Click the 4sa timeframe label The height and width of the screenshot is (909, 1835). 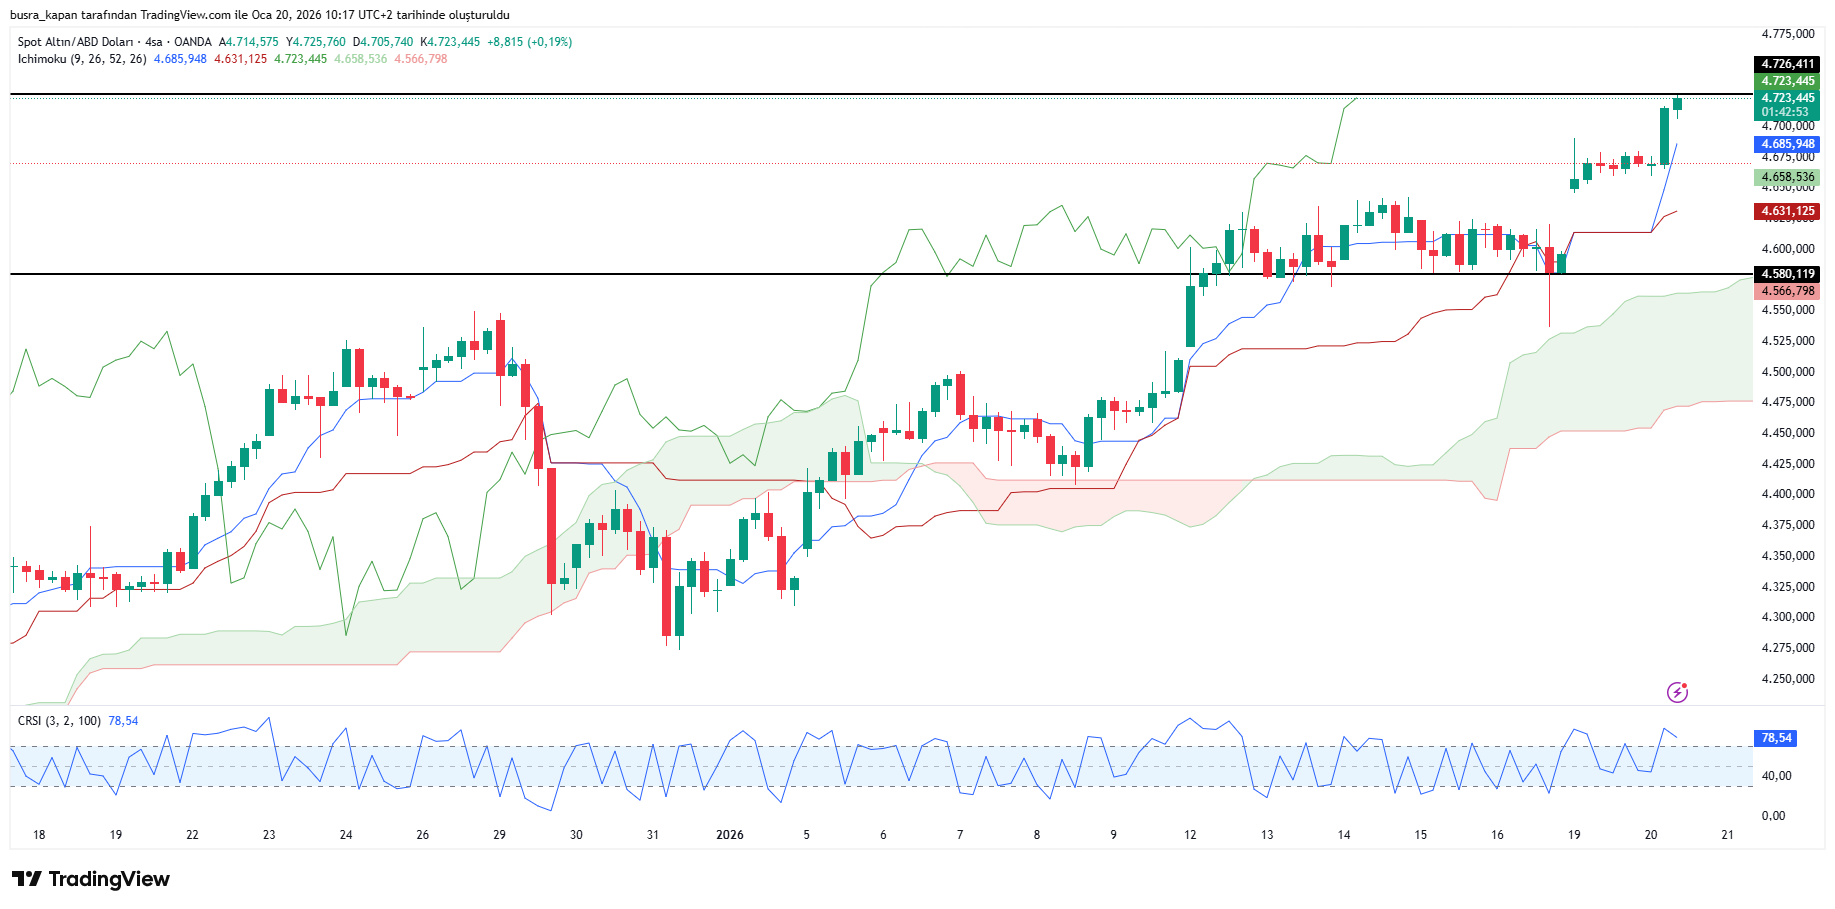[x=153, y=42]
